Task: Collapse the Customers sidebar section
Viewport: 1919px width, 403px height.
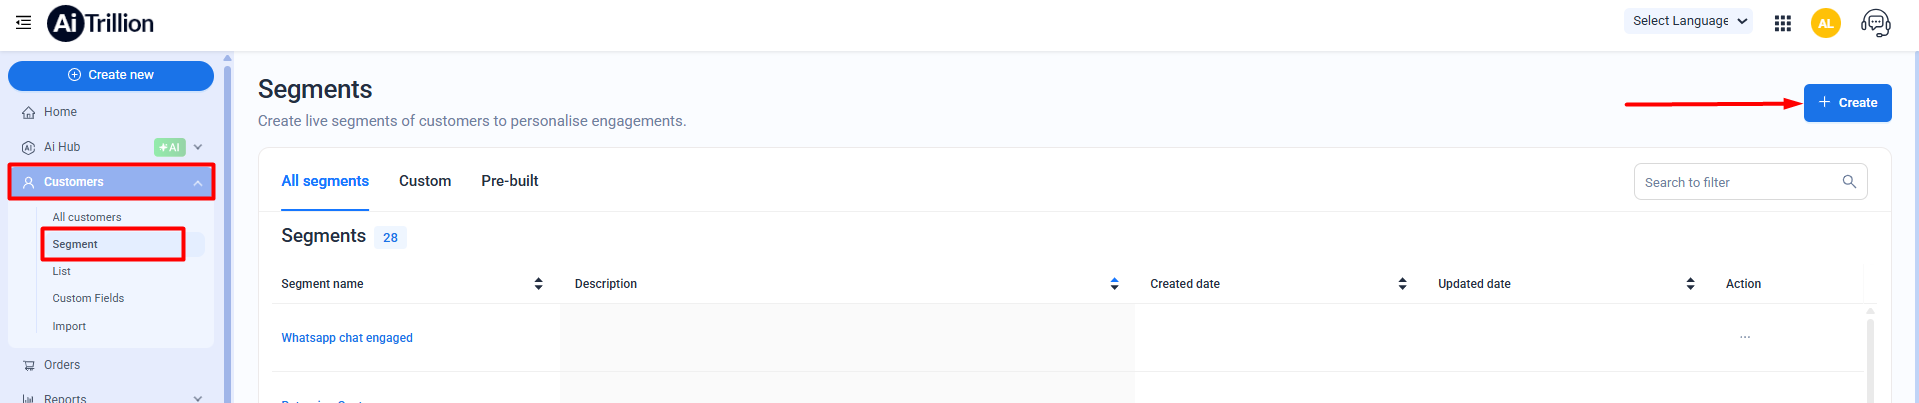Action: pos(198,183)
